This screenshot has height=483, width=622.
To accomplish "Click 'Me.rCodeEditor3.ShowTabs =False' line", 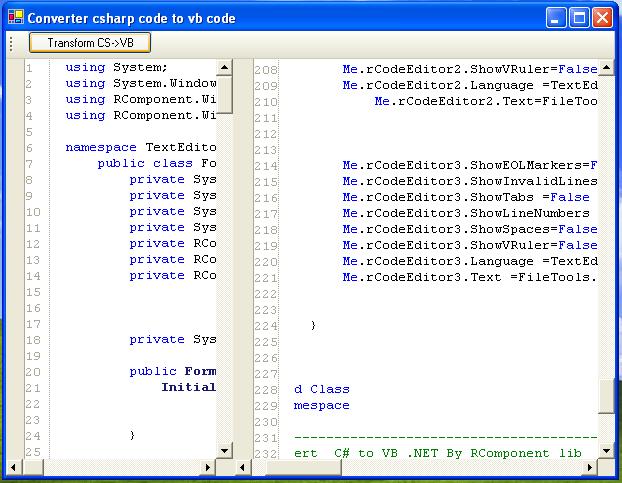I will coord(466,197).
